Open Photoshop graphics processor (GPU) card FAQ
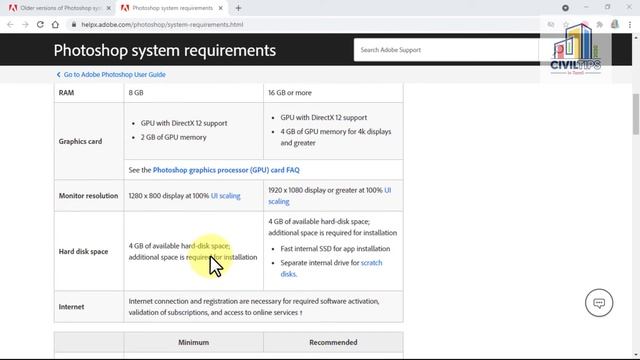This screenshot has height=360, width=640. (226, 170)
